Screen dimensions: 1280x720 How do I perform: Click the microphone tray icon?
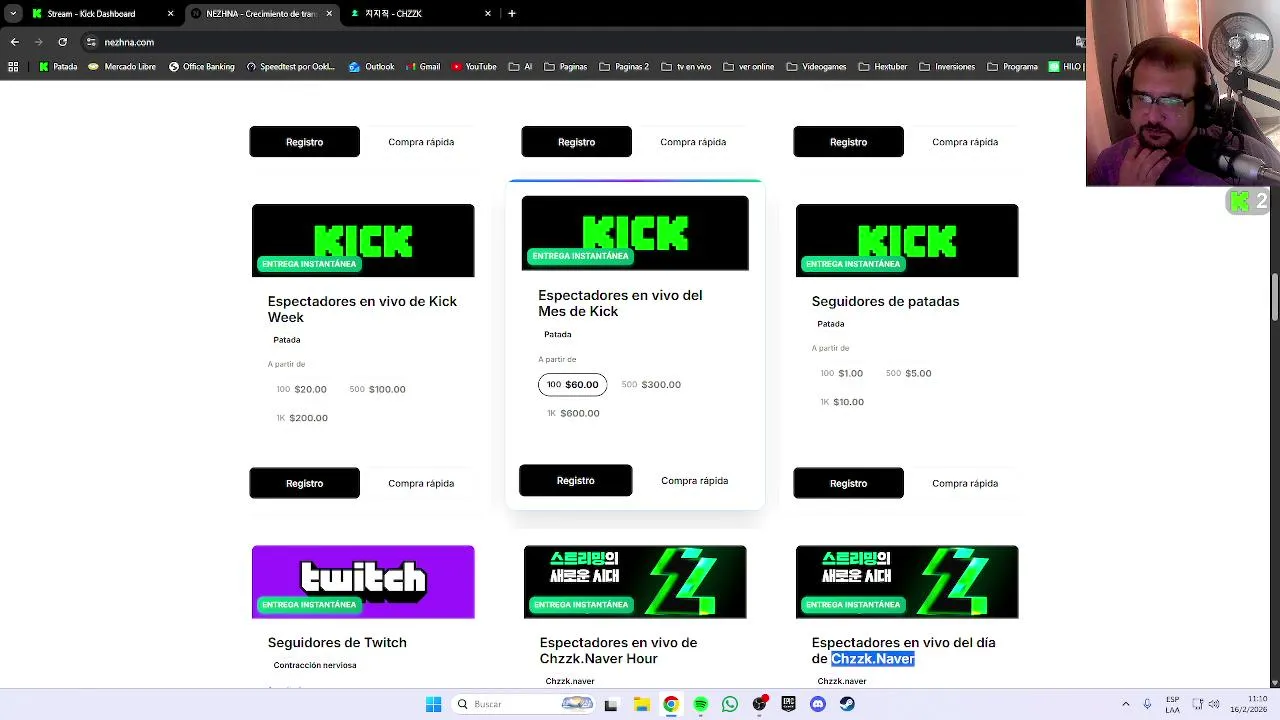point(1147,704)
